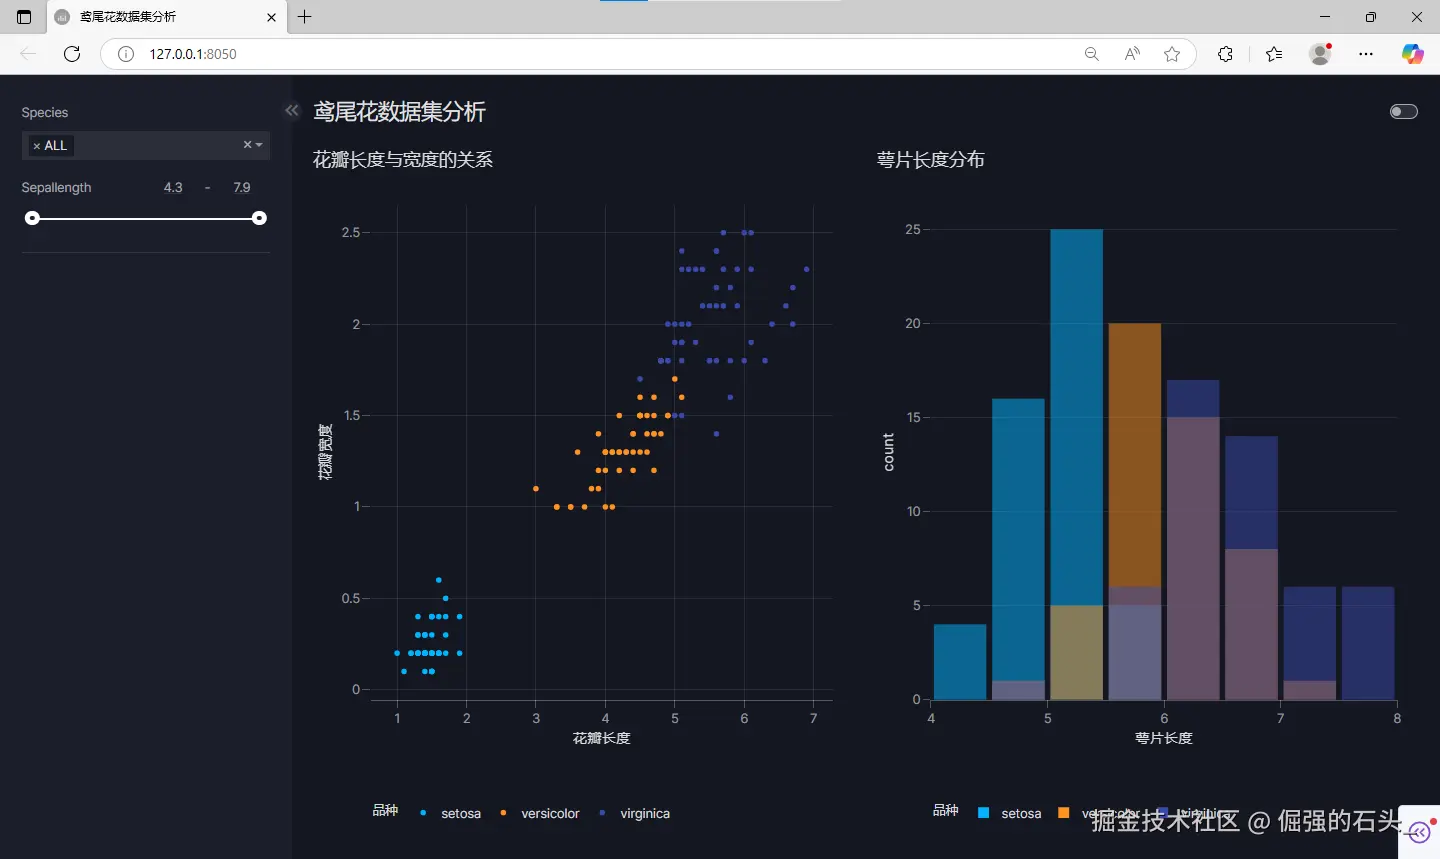Viewport: 1440px width, 859px height.
Task: Open the Species dropdown caret
Action: (261, 145)
